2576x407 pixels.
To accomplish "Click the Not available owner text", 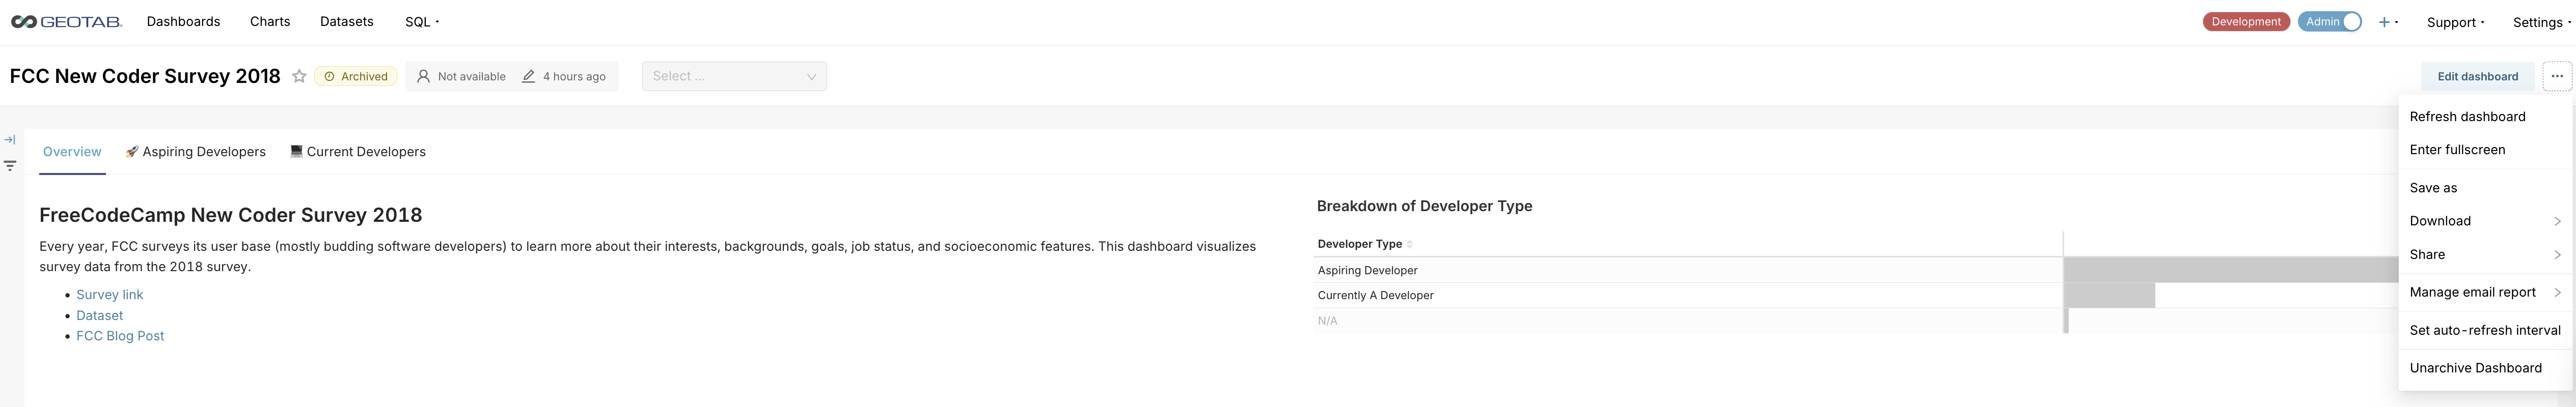I will point(471,76).
